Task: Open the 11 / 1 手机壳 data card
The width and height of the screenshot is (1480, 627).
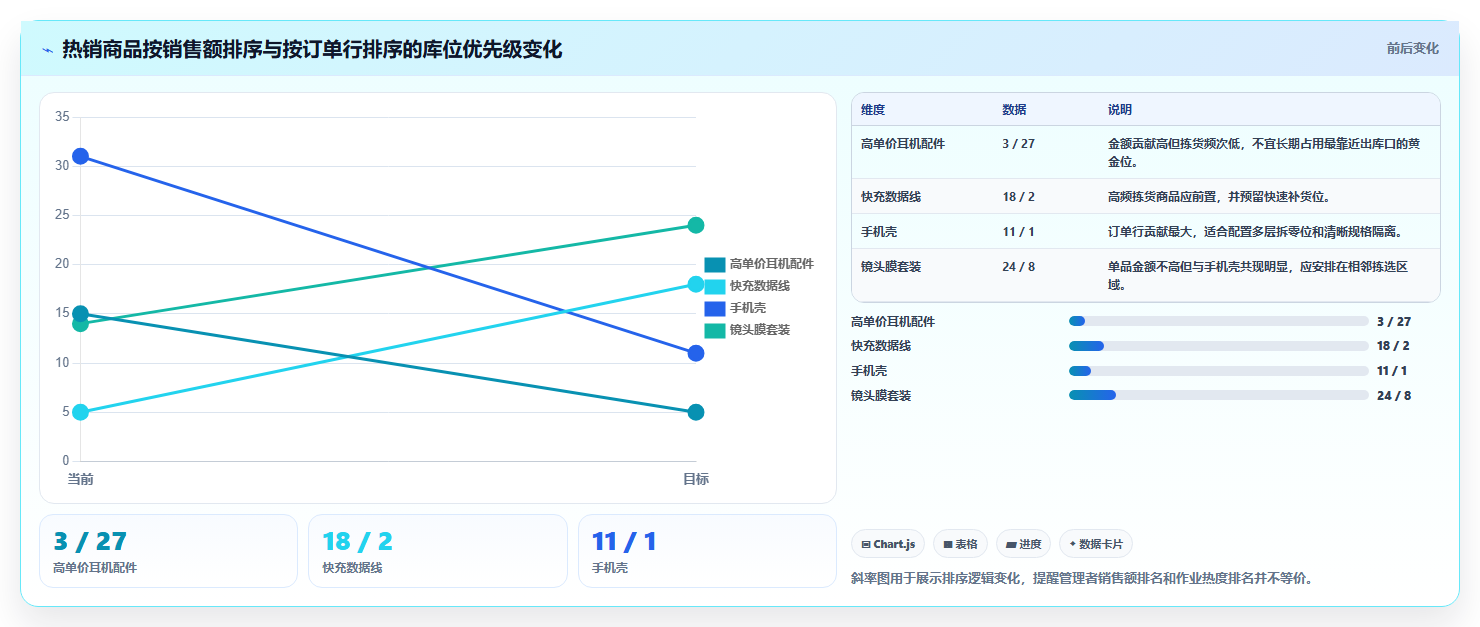Action: pyautogui.click(x=707, y=551)
